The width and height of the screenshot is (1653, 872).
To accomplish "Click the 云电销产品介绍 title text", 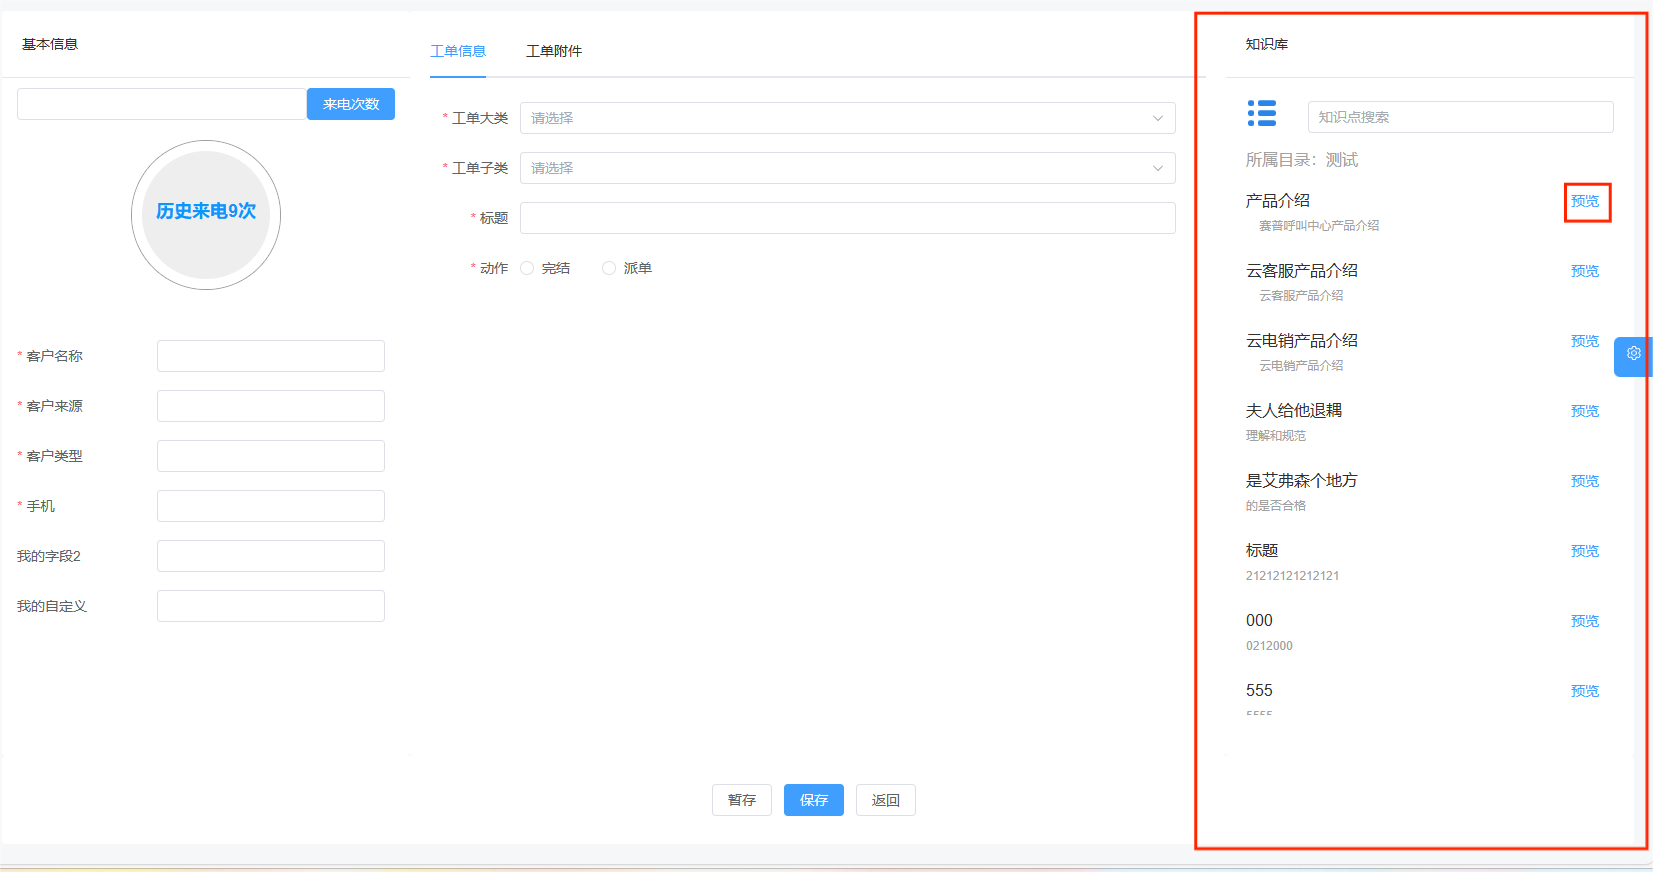I will tap(1301, 341).
